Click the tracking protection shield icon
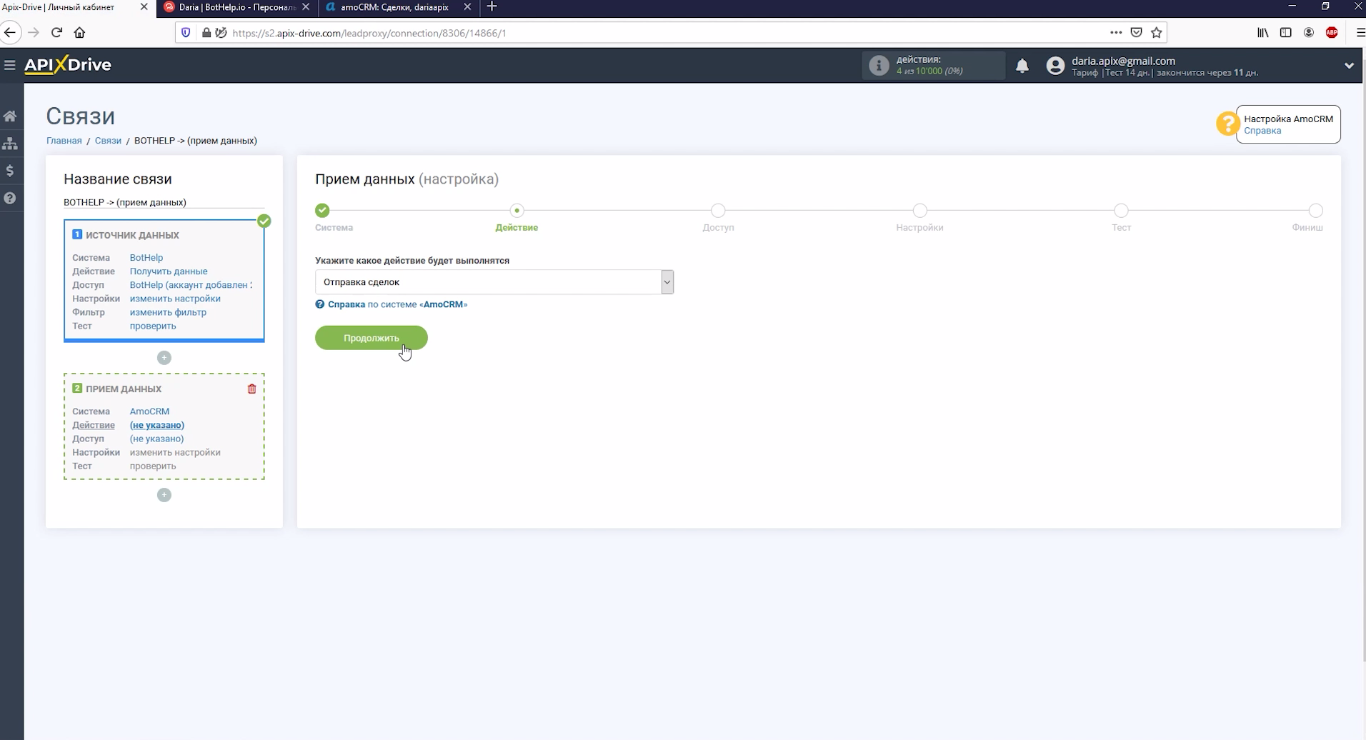The width and height of the screenshot is (1366, 740). tap(185, 32)
